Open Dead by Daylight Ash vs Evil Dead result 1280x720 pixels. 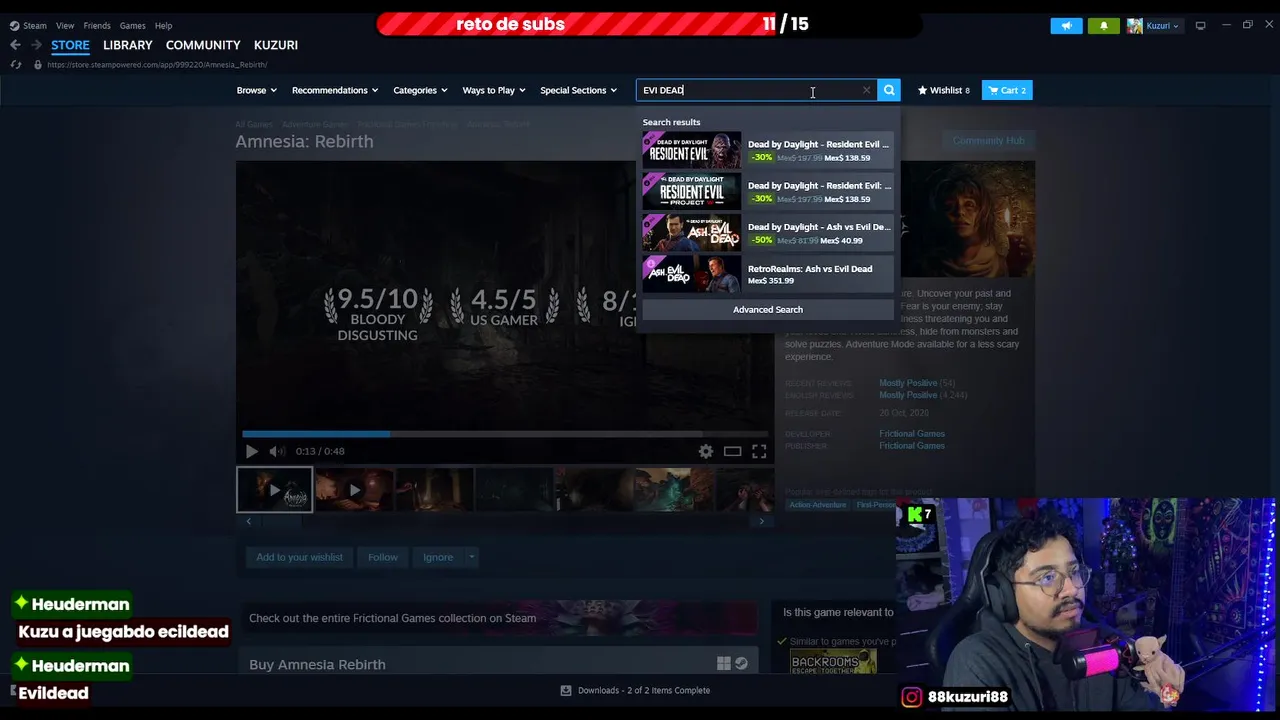point(767,232)
